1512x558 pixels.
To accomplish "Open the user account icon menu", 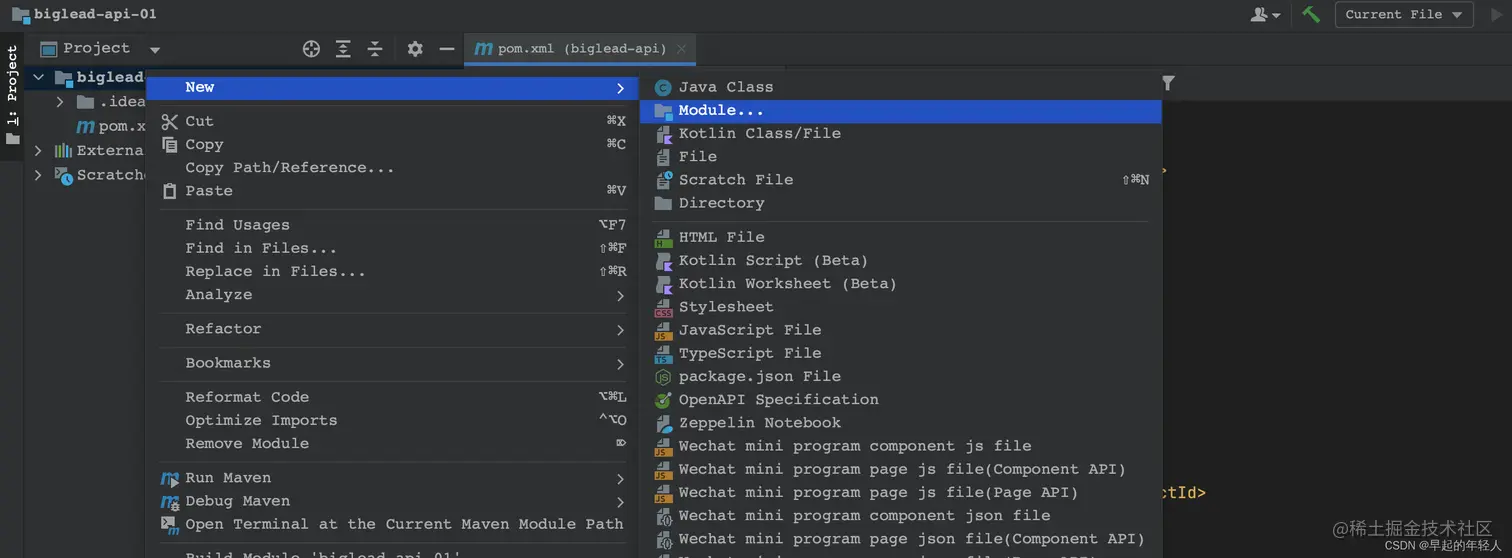I will (x=1265, y=14).
